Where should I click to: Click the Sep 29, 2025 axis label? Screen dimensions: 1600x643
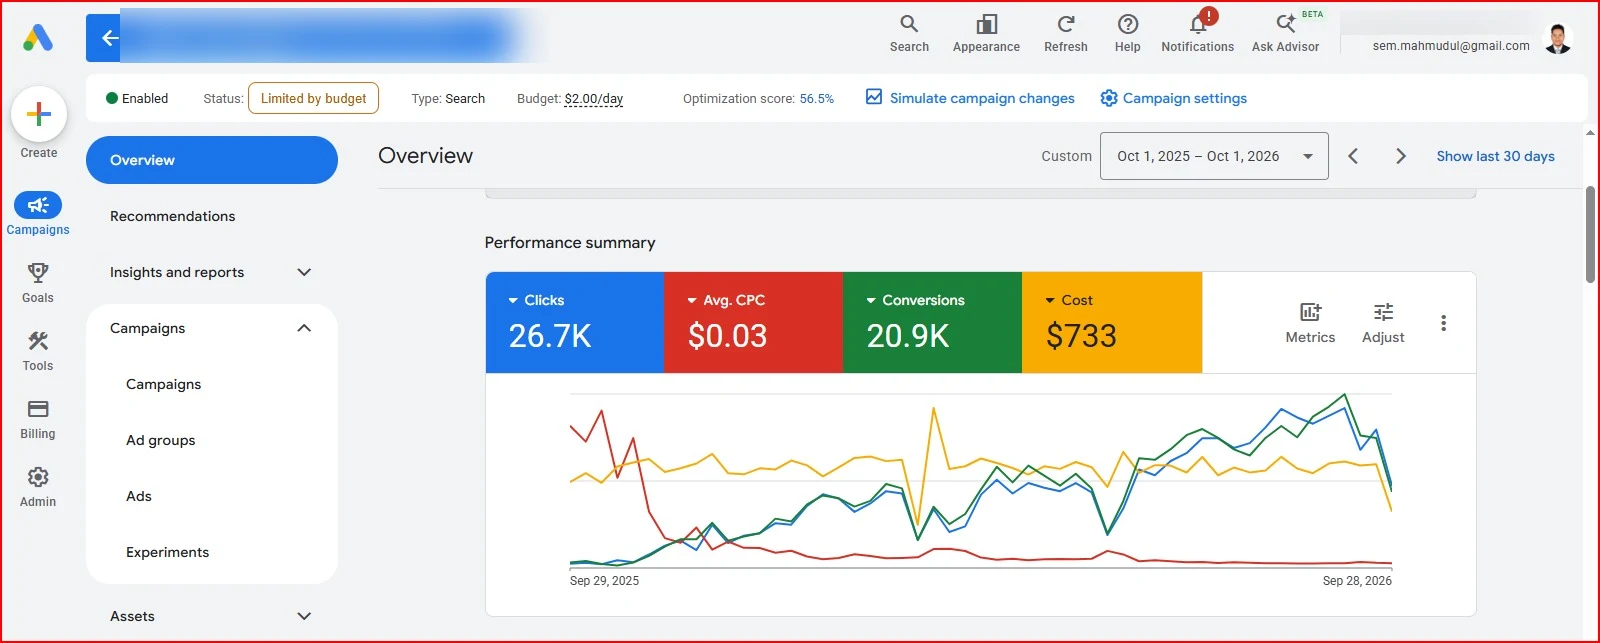click(604, 581)
